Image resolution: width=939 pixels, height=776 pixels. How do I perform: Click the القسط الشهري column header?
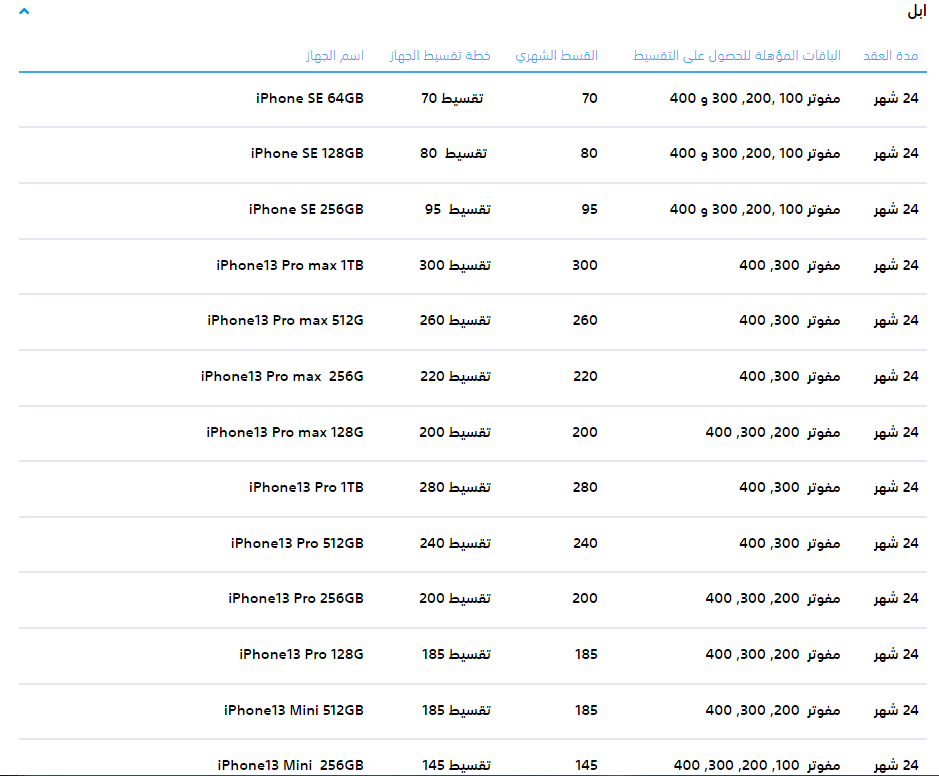point(556,56)
